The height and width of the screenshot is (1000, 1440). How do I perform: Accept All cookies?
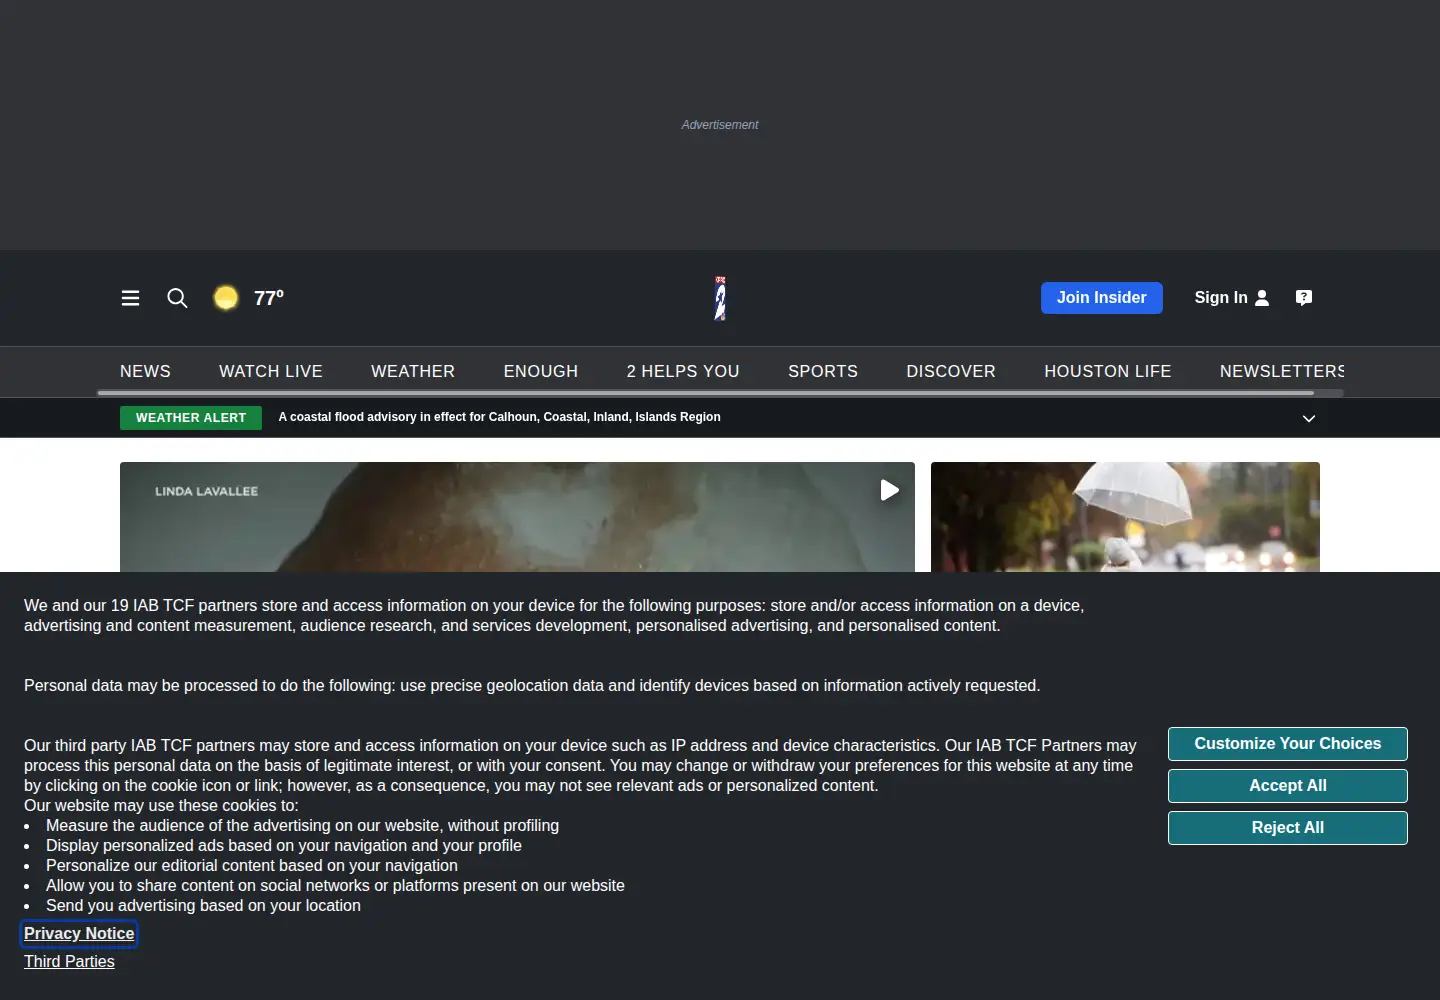click(x=1288, y=786)
